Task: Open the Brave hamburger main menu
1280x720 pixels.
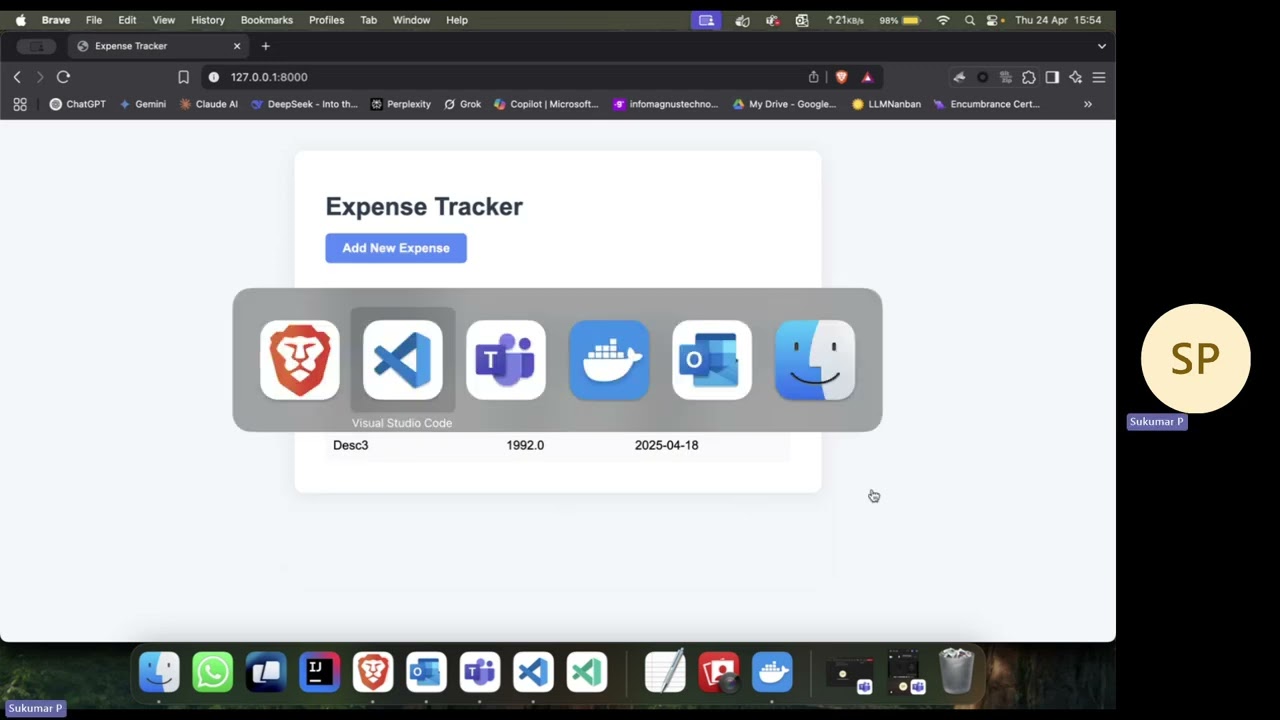Action: [1099, 77]
